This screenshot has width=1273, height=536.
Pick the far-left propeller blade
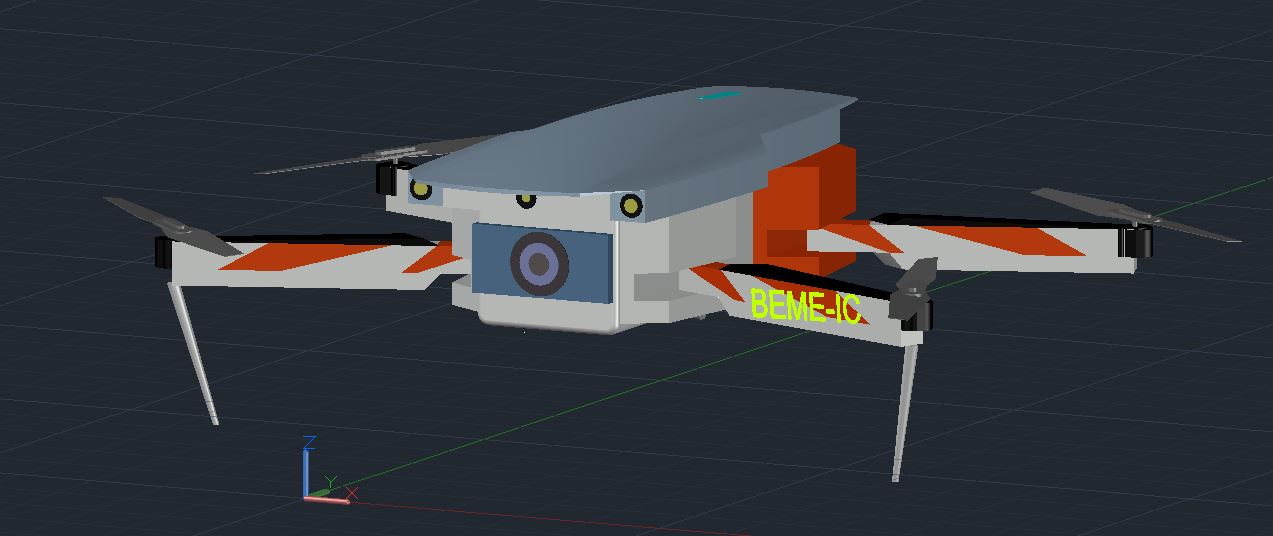171,225
